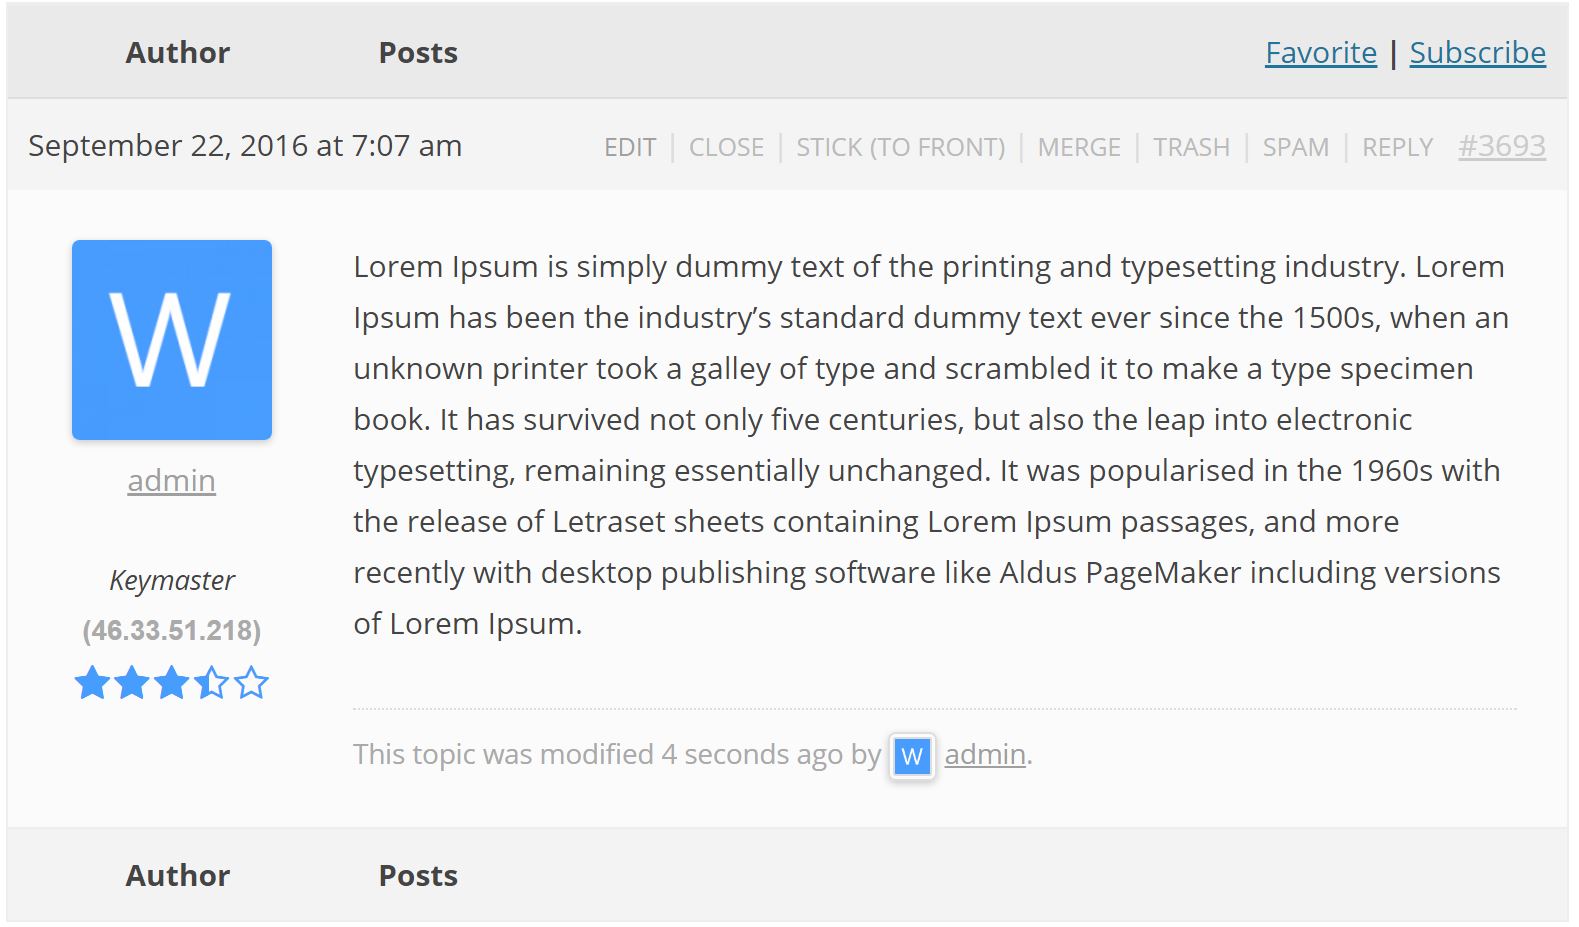
Task: Click the author IP address 46.33.51.218
Action: [x=172, y=630]
